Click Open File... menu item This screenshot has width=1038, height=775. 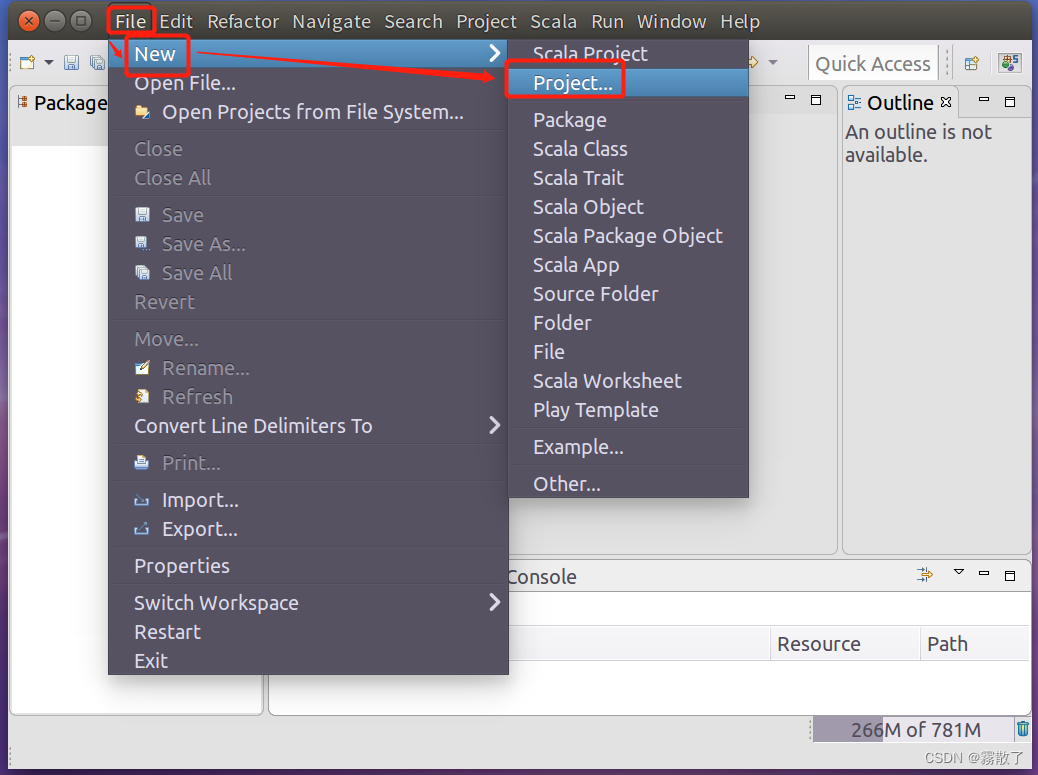tap(308, 83)
